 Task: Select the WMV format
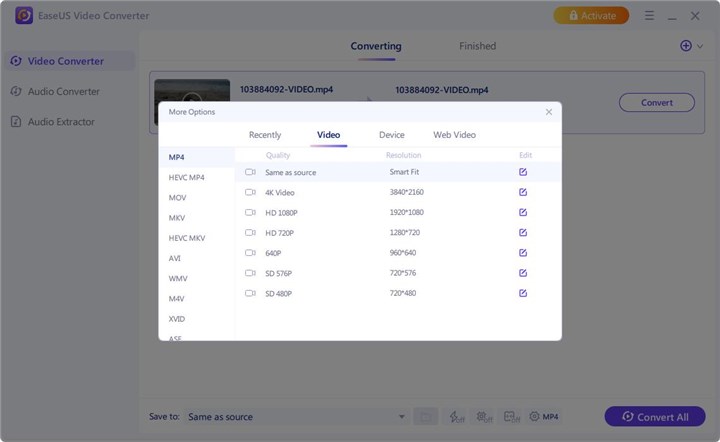coord(178,278)
